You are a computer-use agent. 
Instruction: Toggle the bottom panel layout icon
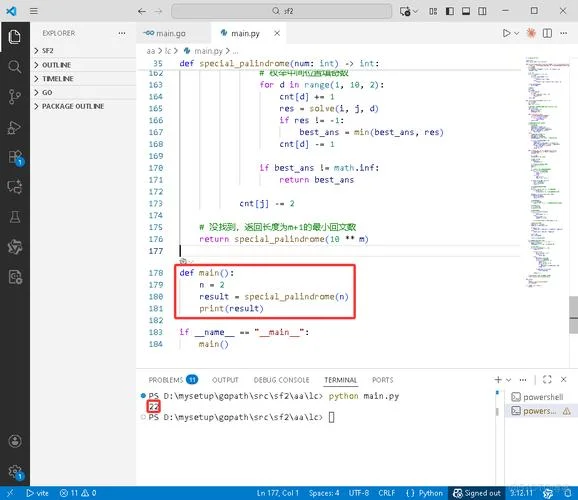pyautogui.click(x=466, y=11)
